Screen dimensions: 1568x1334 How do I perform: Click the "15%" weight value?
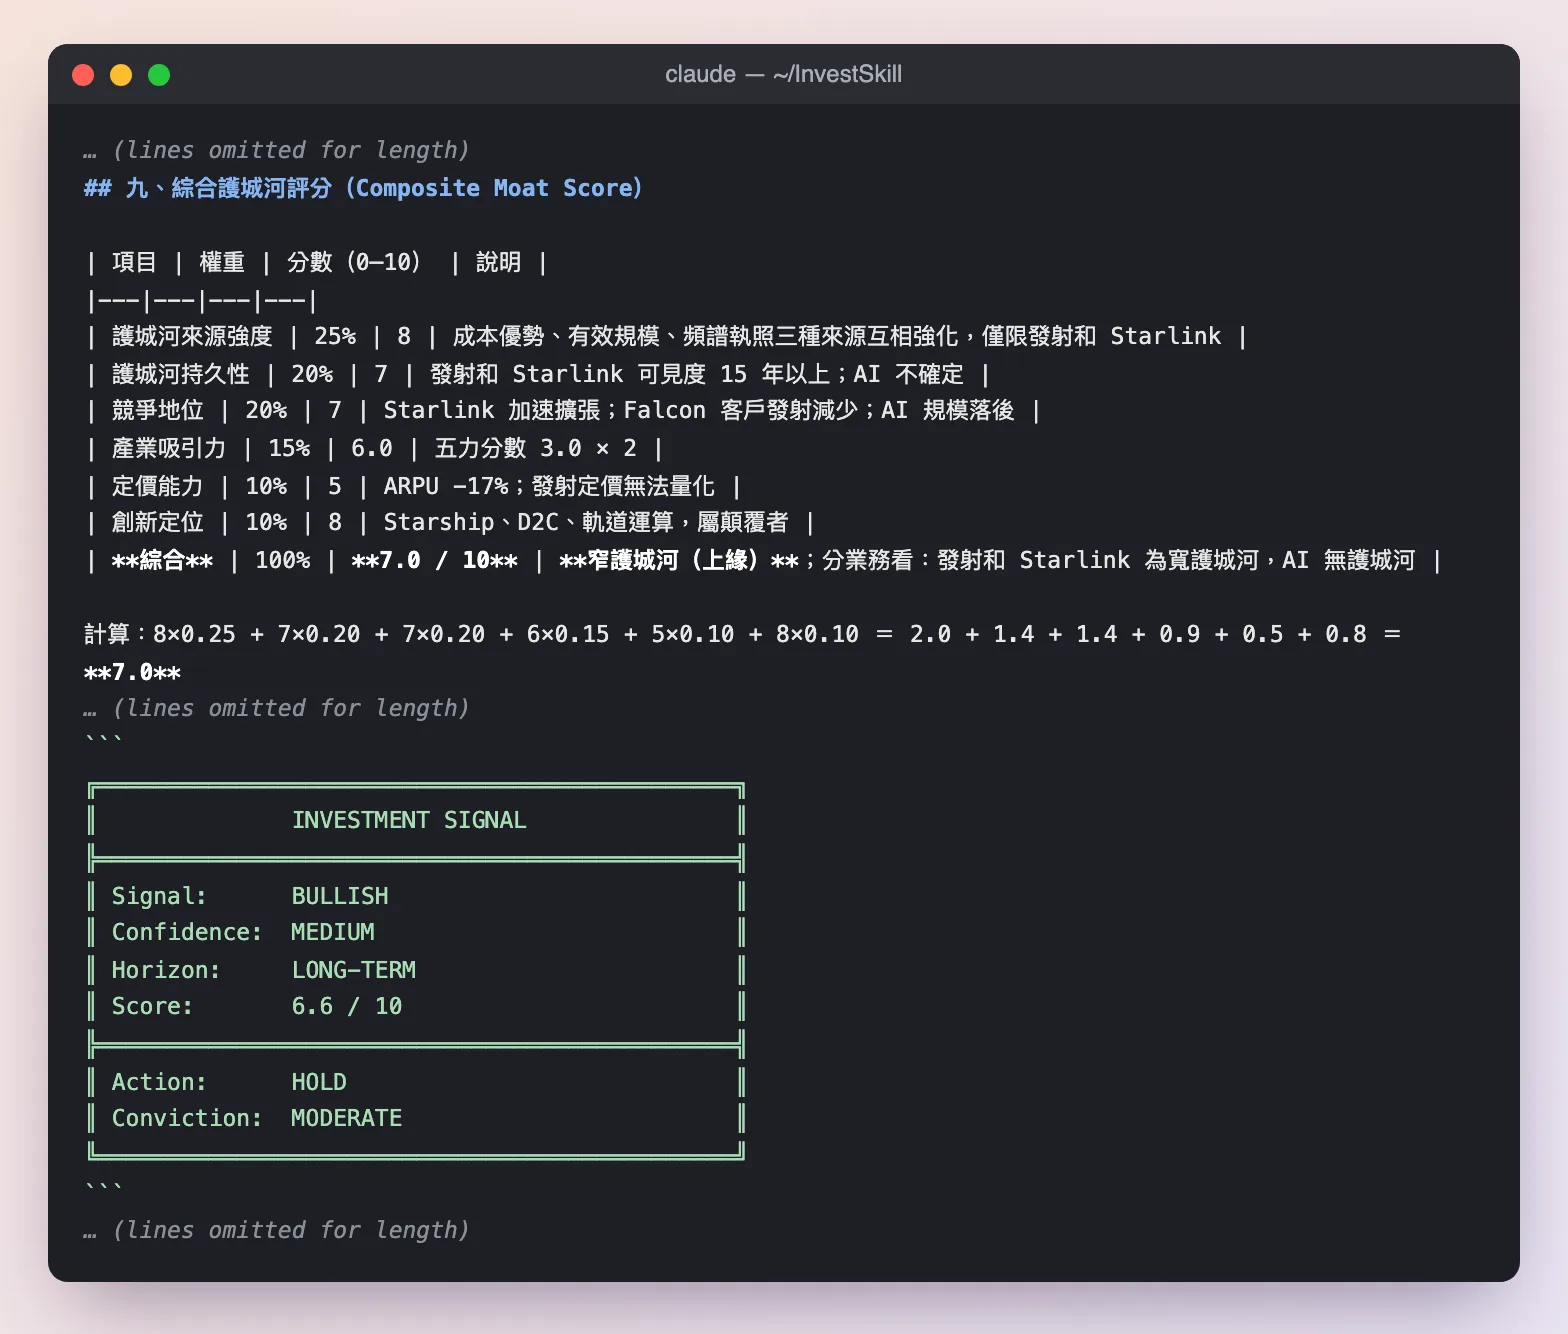(x=289, y=448)
